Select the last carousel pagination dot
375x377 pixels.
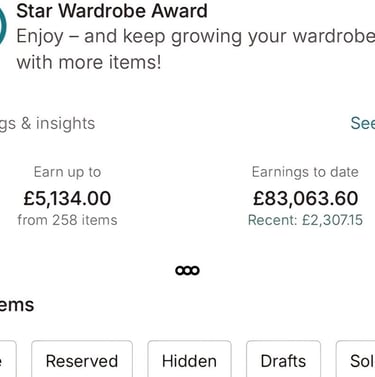point(195,270)
